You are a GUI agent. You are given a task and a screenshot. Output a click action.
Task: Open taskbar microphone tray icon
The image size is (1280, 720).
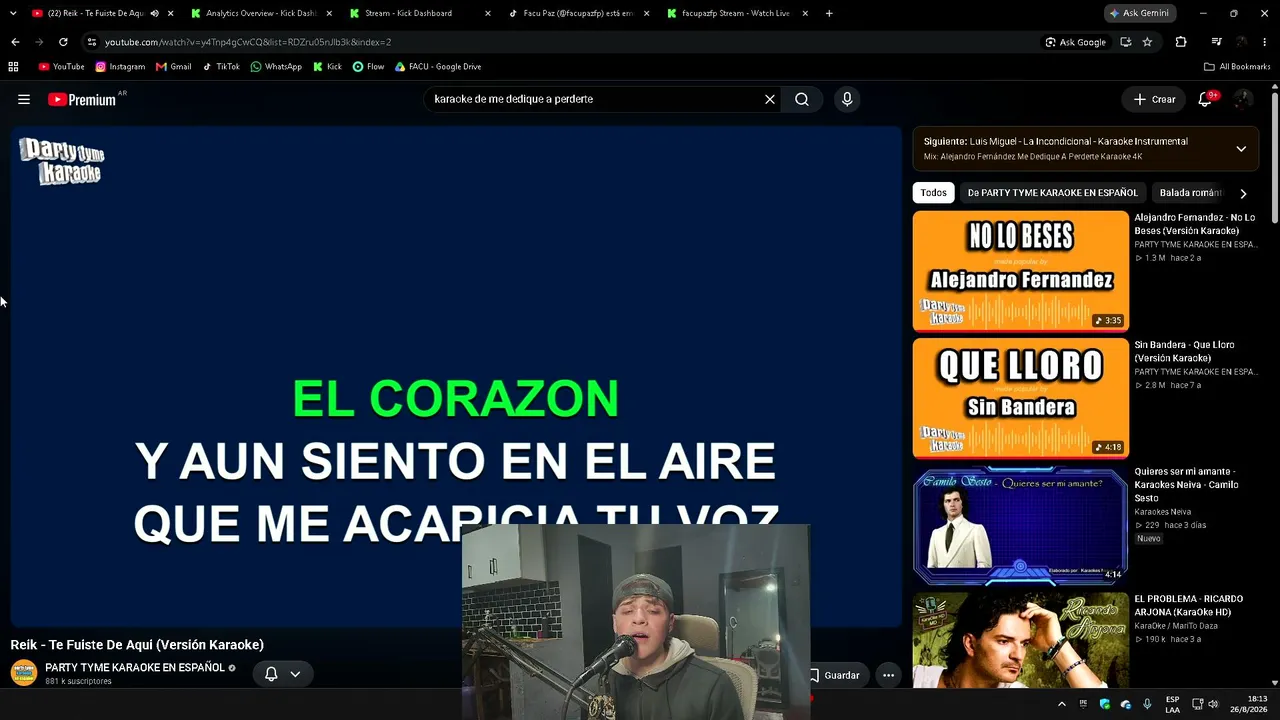pyautogui.click(x=1147, y=704)
